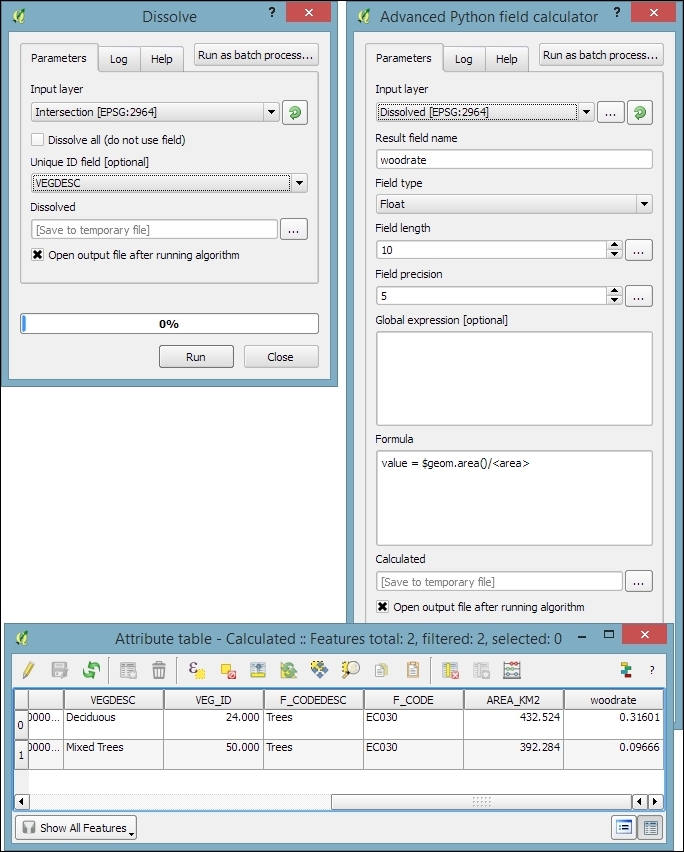
Task: Click ellipsis button beside Field length
Action: [x=639, y=250]
